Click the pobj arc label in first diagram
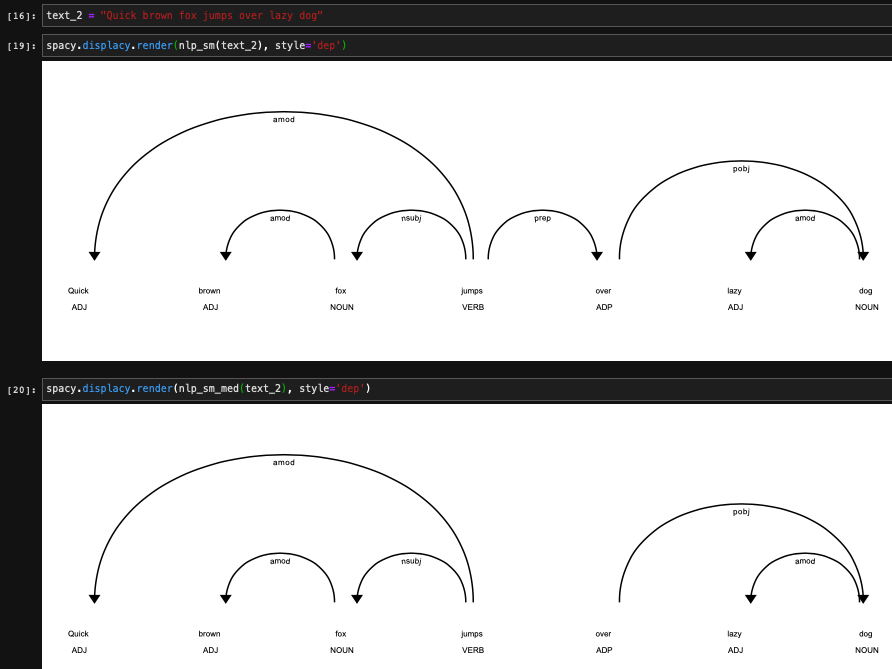 [739, 168]
